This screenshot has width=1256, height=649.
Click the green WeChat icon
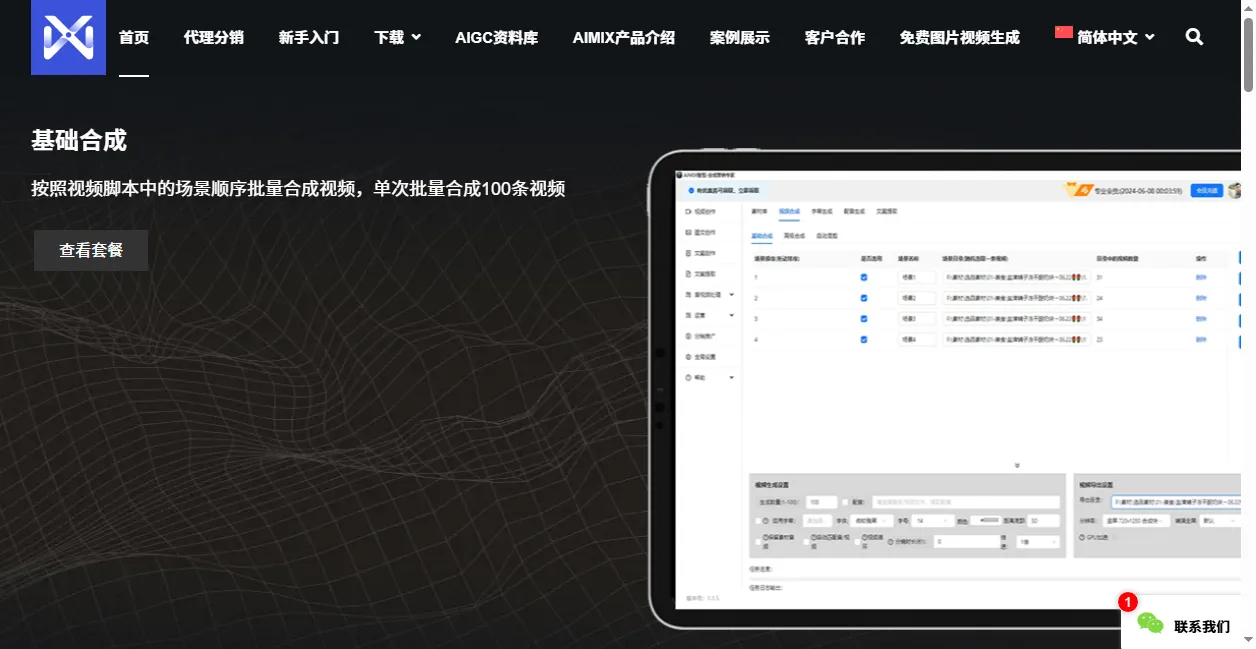[x=1150, y=625]
